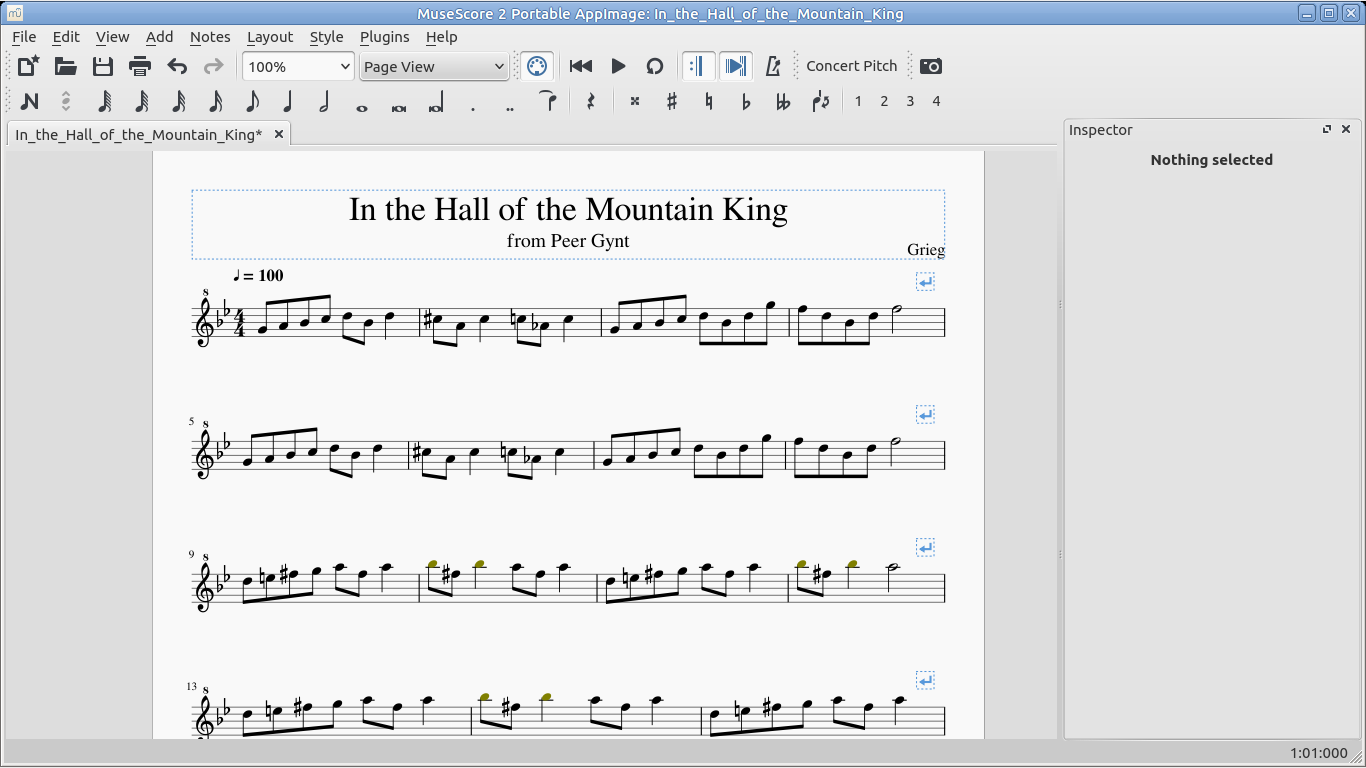The image size is (1366, 768).
Task: Flip note stem direction
Action: [x=821, y=101]
